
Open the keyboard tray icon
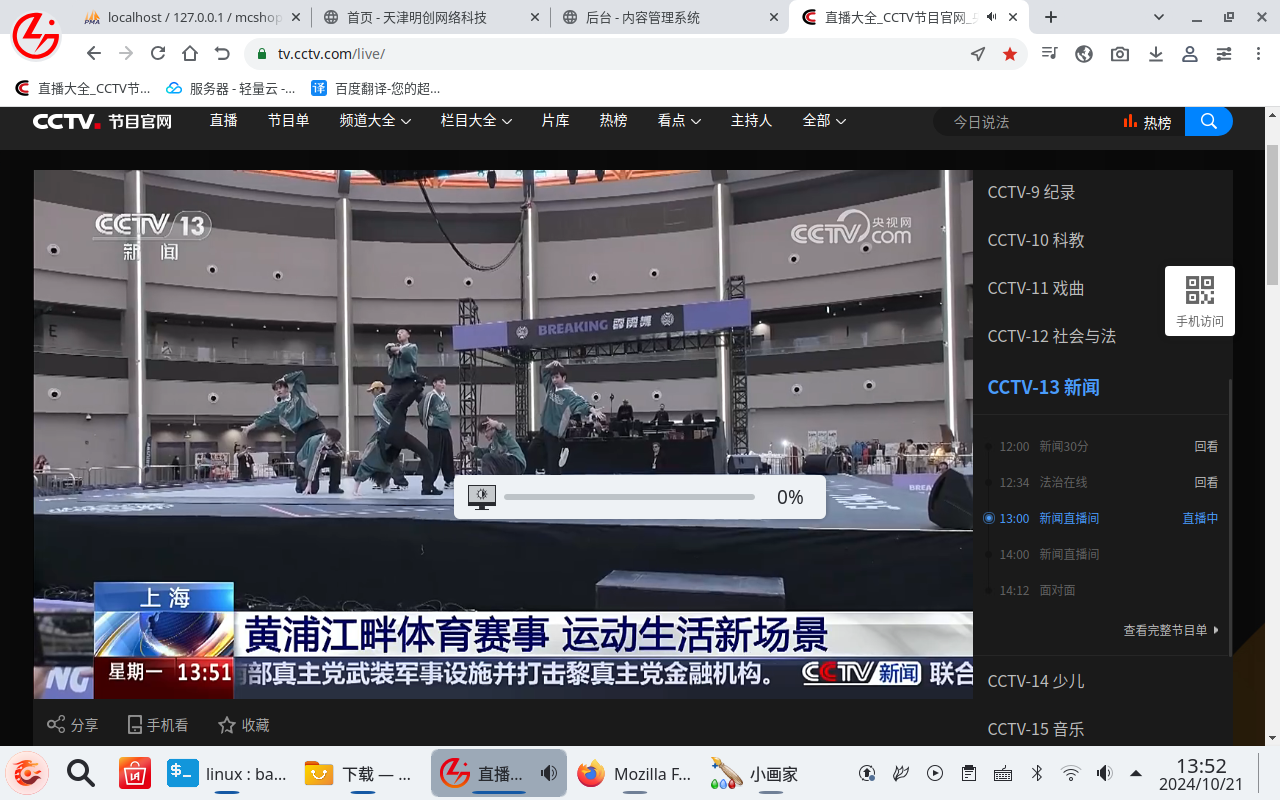1003,773
